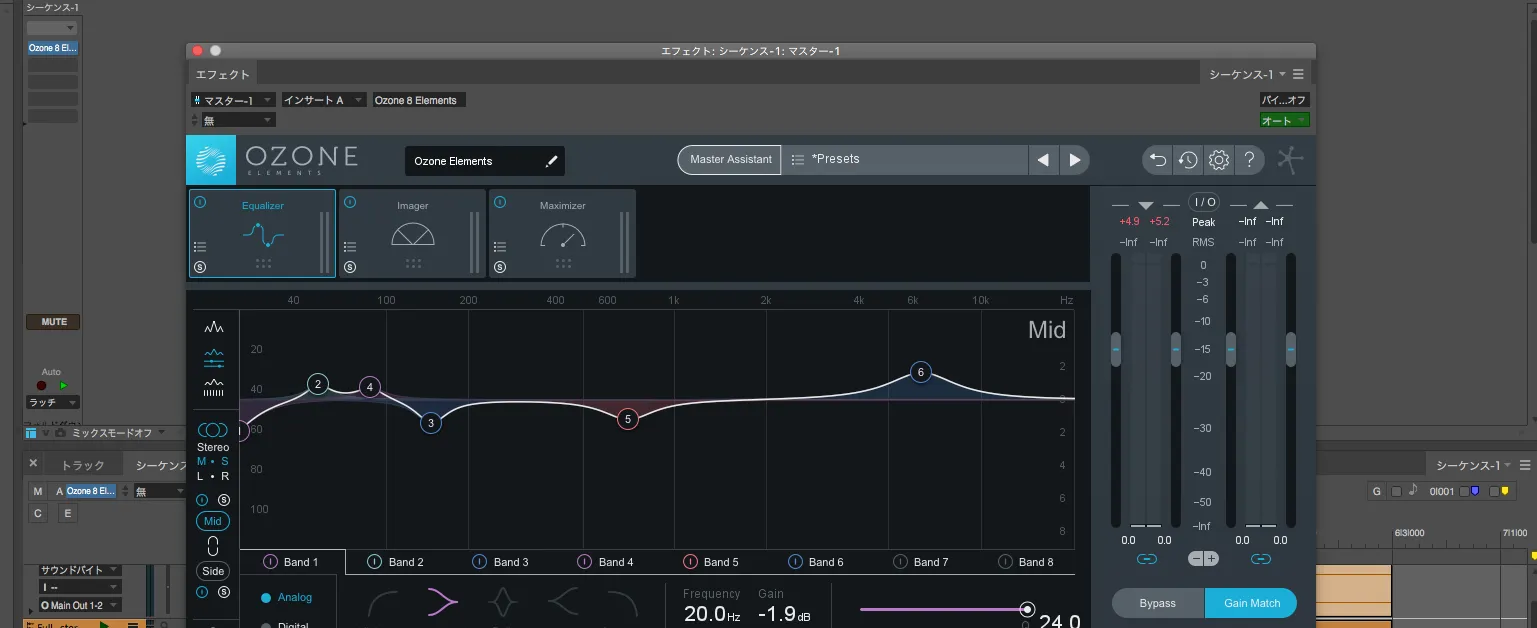Click left input gain fader handle
1537x628 pixels.
click(1116, 349)
